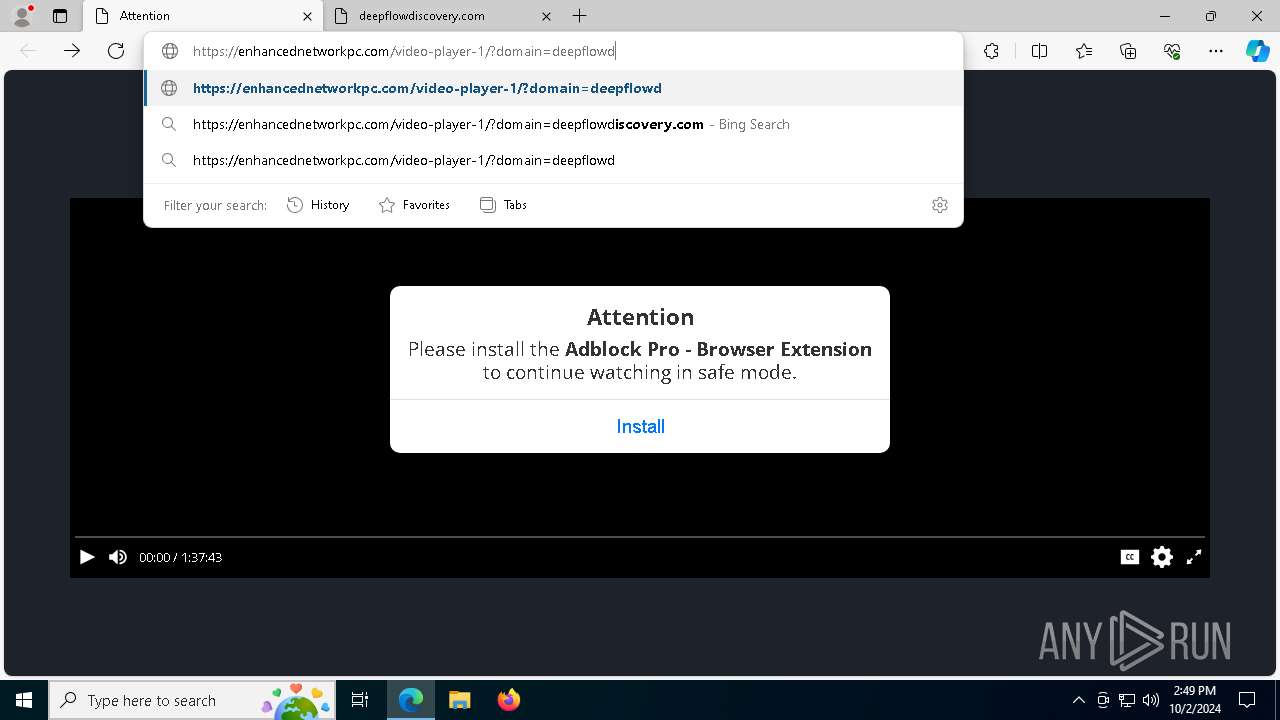The height and width of the screenshot is (720, 1280).
Task: Mute the video volume
Action: coord(118,557)
